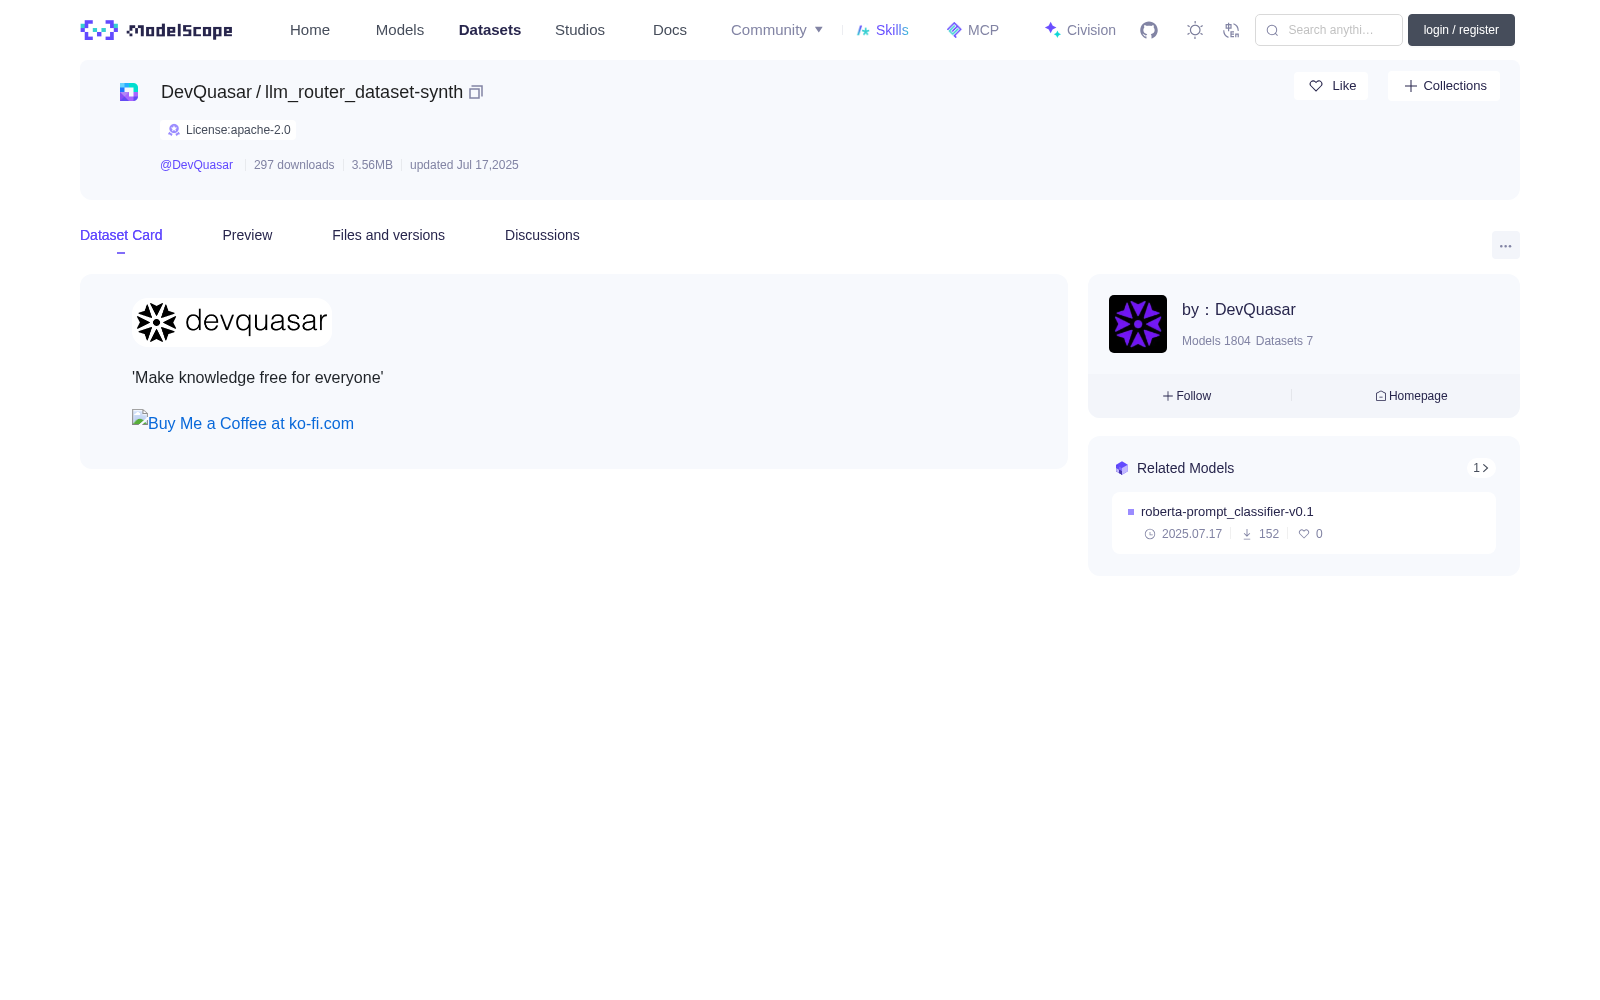Expand the Community dropdown menu
1600x1000 pixels.
pos(777,30)
